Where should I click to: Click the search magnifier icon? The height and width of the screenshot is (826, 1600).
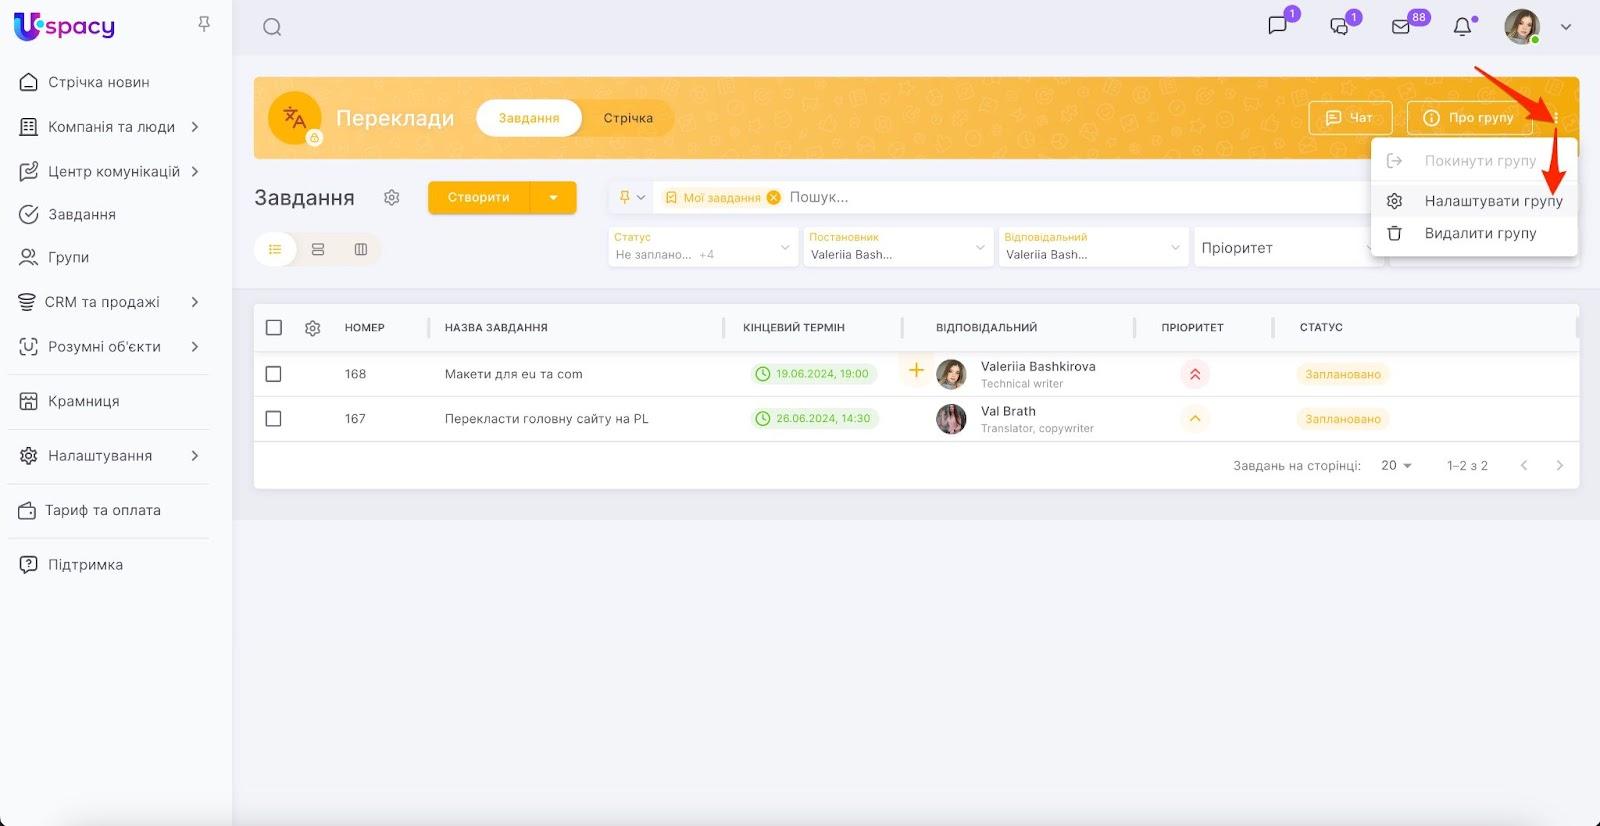coord(272,27)
